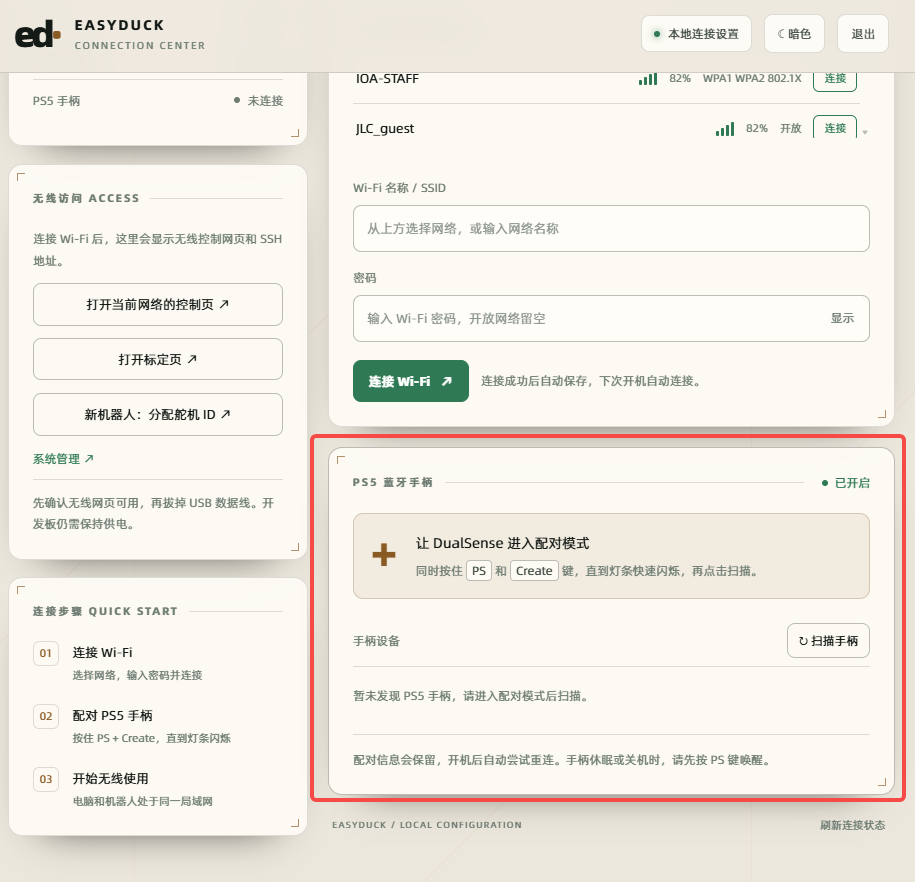Click the 82% value in JLC_guest row

coord(757,128)
